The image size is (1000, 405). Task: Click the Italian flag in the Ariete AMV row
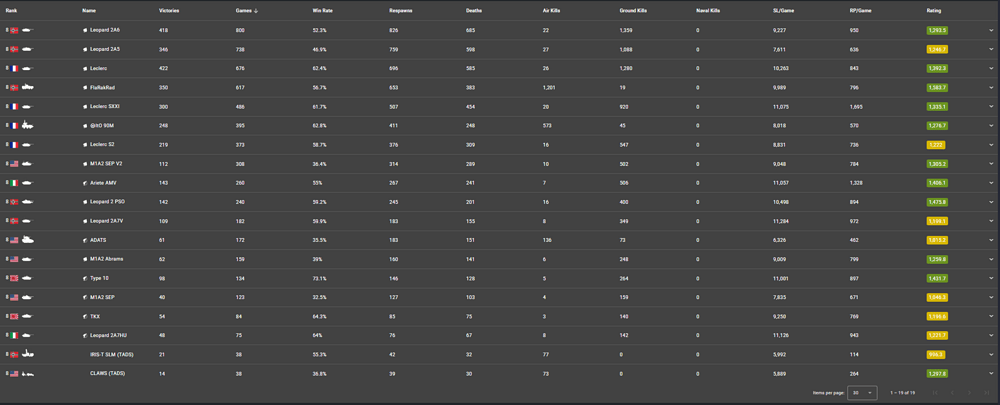(14, 183)
